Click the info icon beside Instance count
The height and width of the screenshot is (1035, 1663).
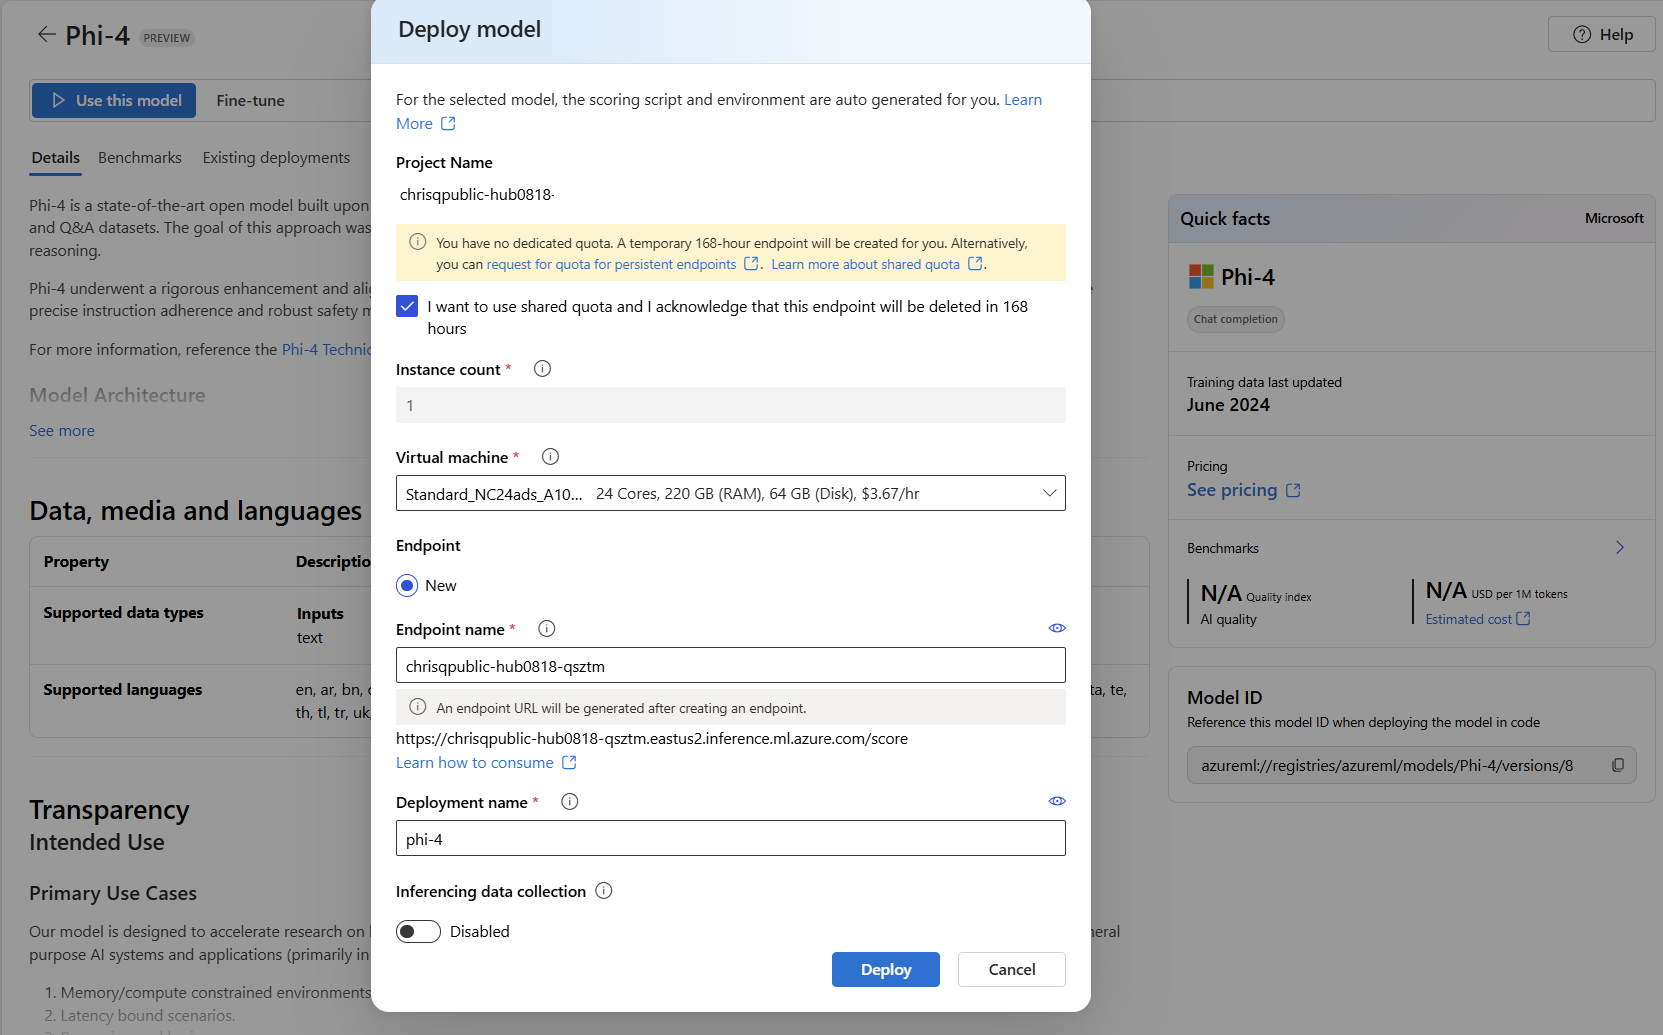tap(542, 368)
